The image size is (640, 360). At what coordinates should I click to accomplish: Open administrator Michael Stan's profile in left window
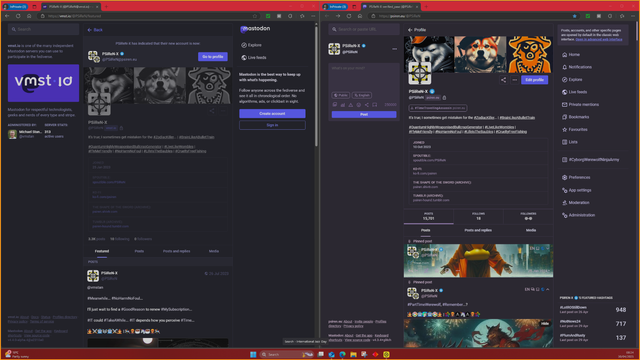25,134
